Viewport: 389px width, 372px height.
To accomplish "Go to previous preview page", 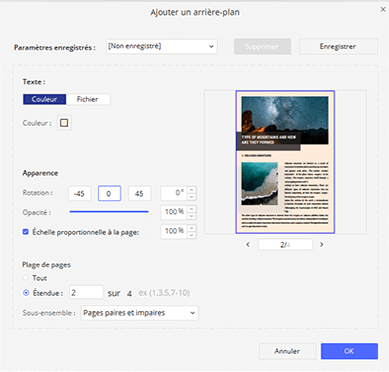I will pyautogui.click(x=248, y=245).
